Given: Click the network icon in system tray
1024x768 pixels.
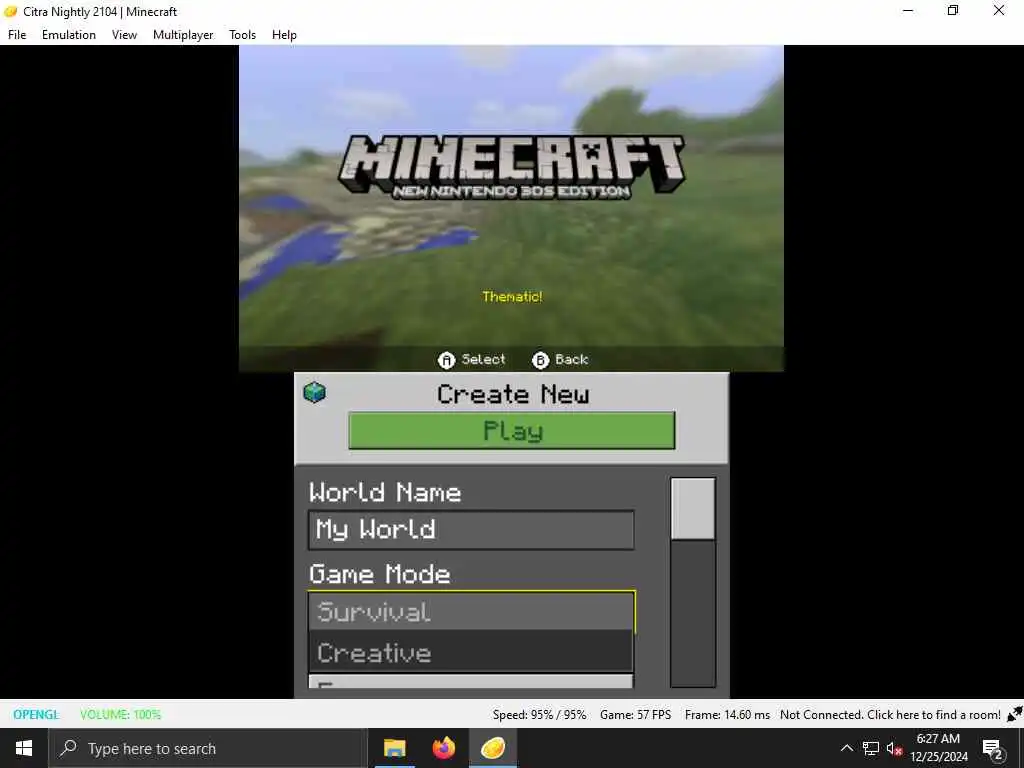Looking at the screenshot, I should (871, 748).
